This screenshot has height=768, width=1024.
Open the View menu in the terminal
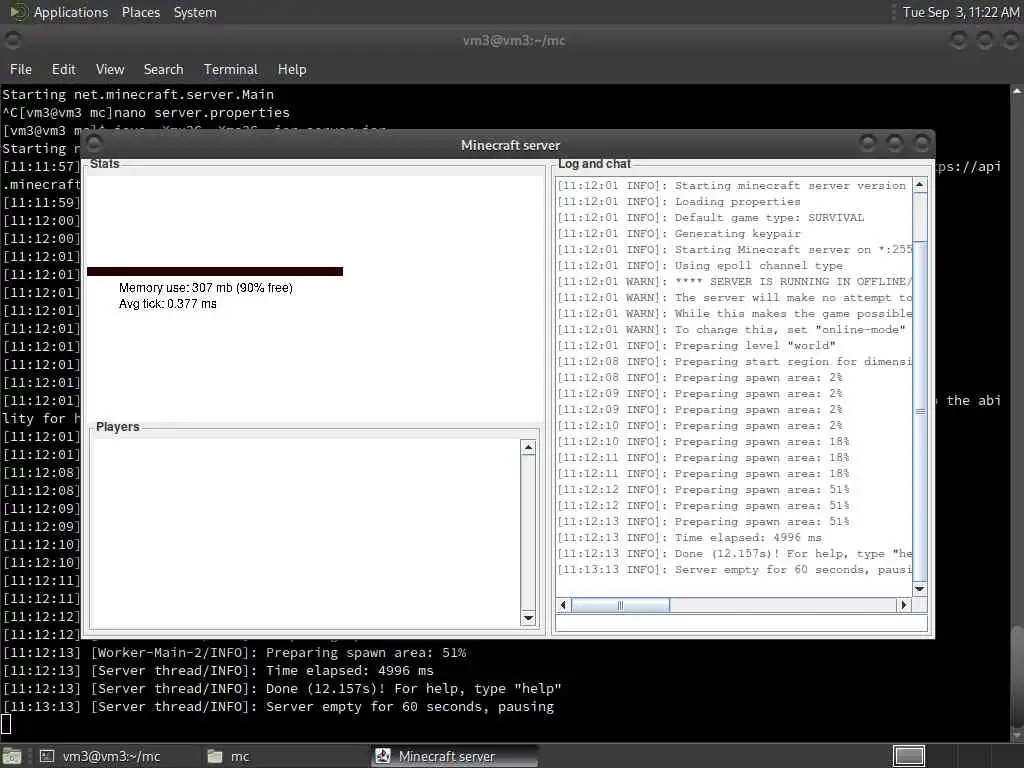pos(110,69)
